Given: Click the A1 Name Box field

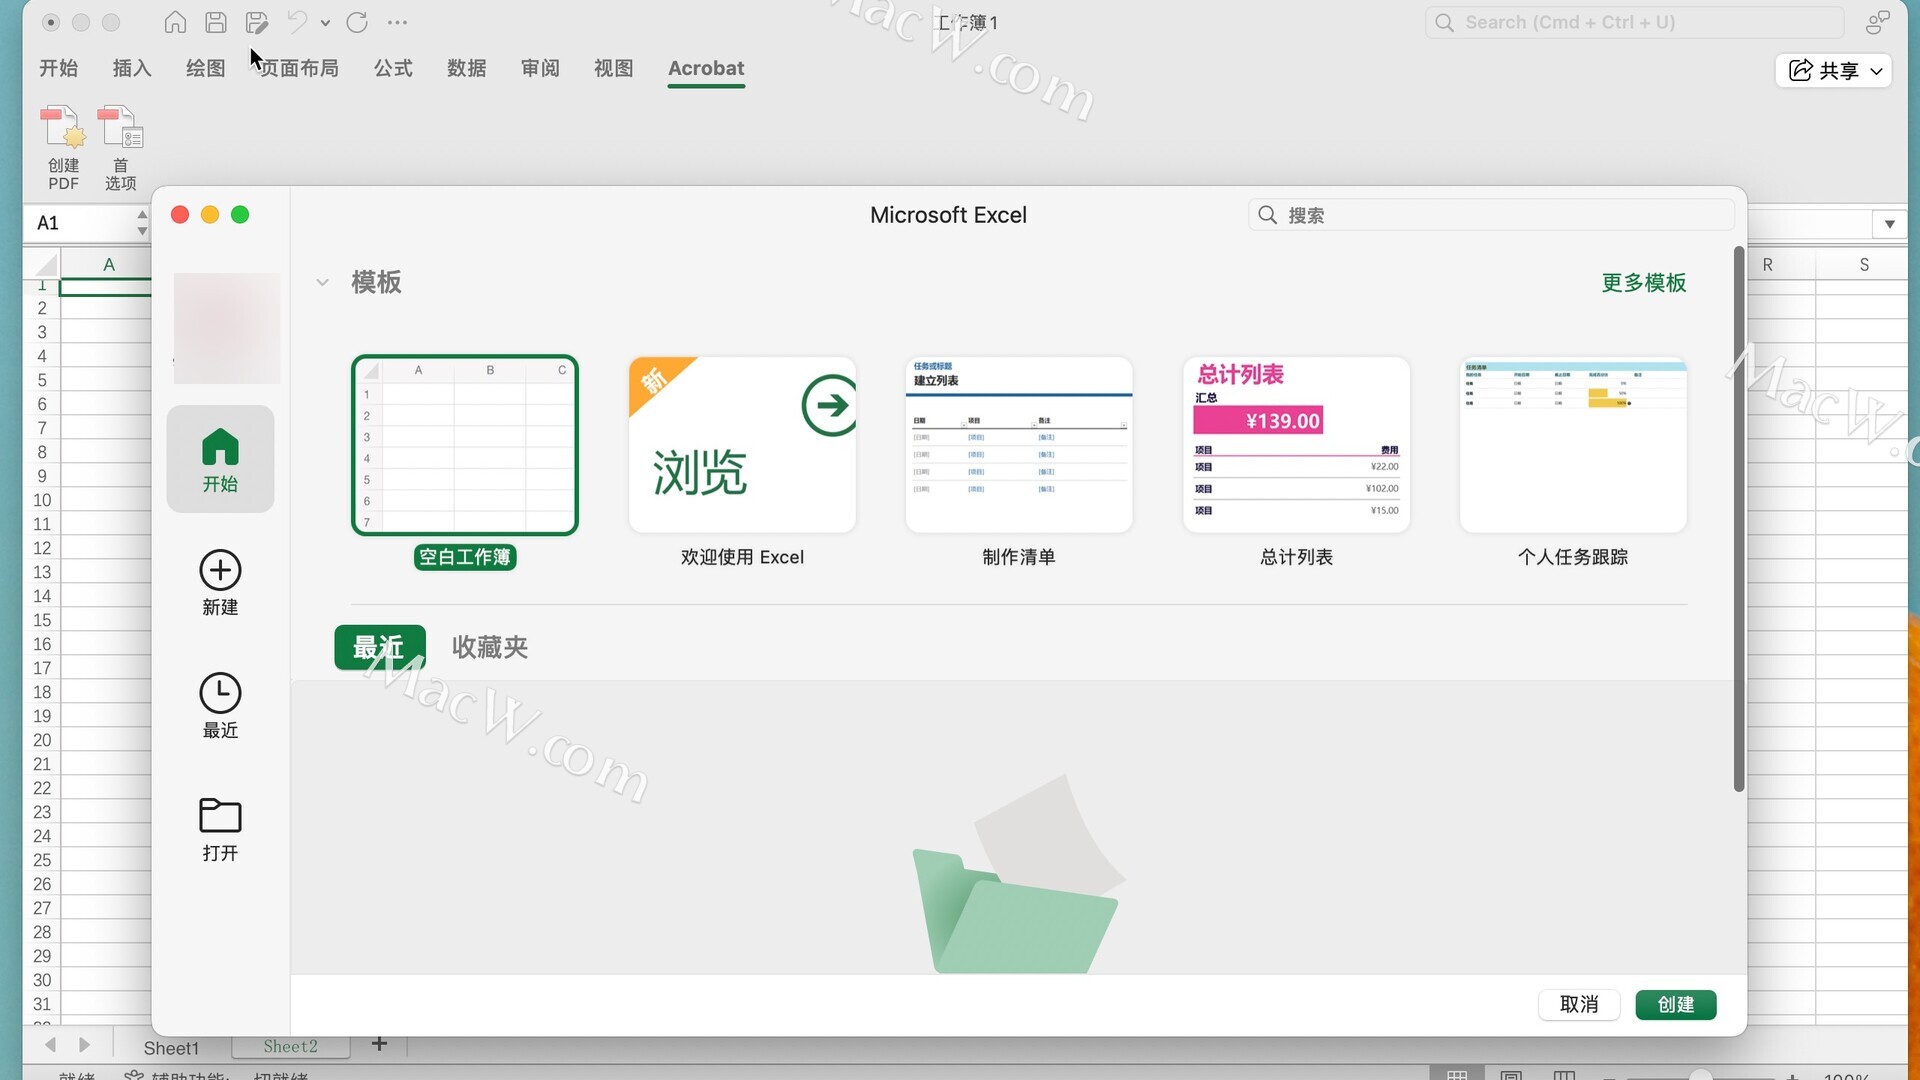Looking at the screenshot, I should (80, 223).
